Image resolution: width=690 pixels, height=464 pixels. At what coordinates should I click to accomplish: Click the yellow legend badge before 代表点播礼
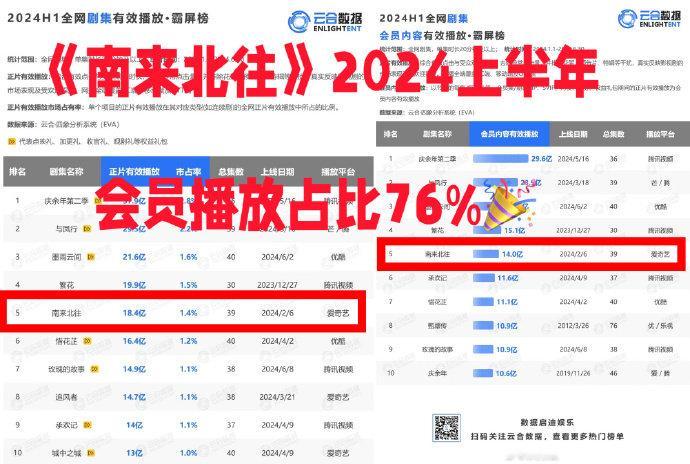point(12,141)
